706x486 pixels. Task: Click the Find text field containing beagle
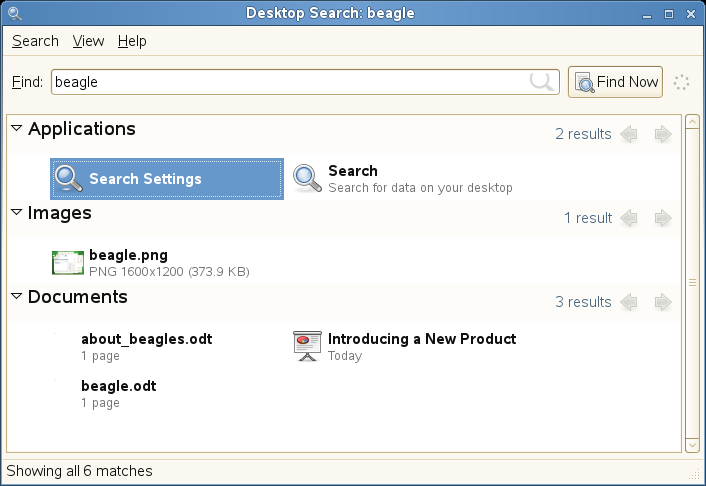(305, 82)
